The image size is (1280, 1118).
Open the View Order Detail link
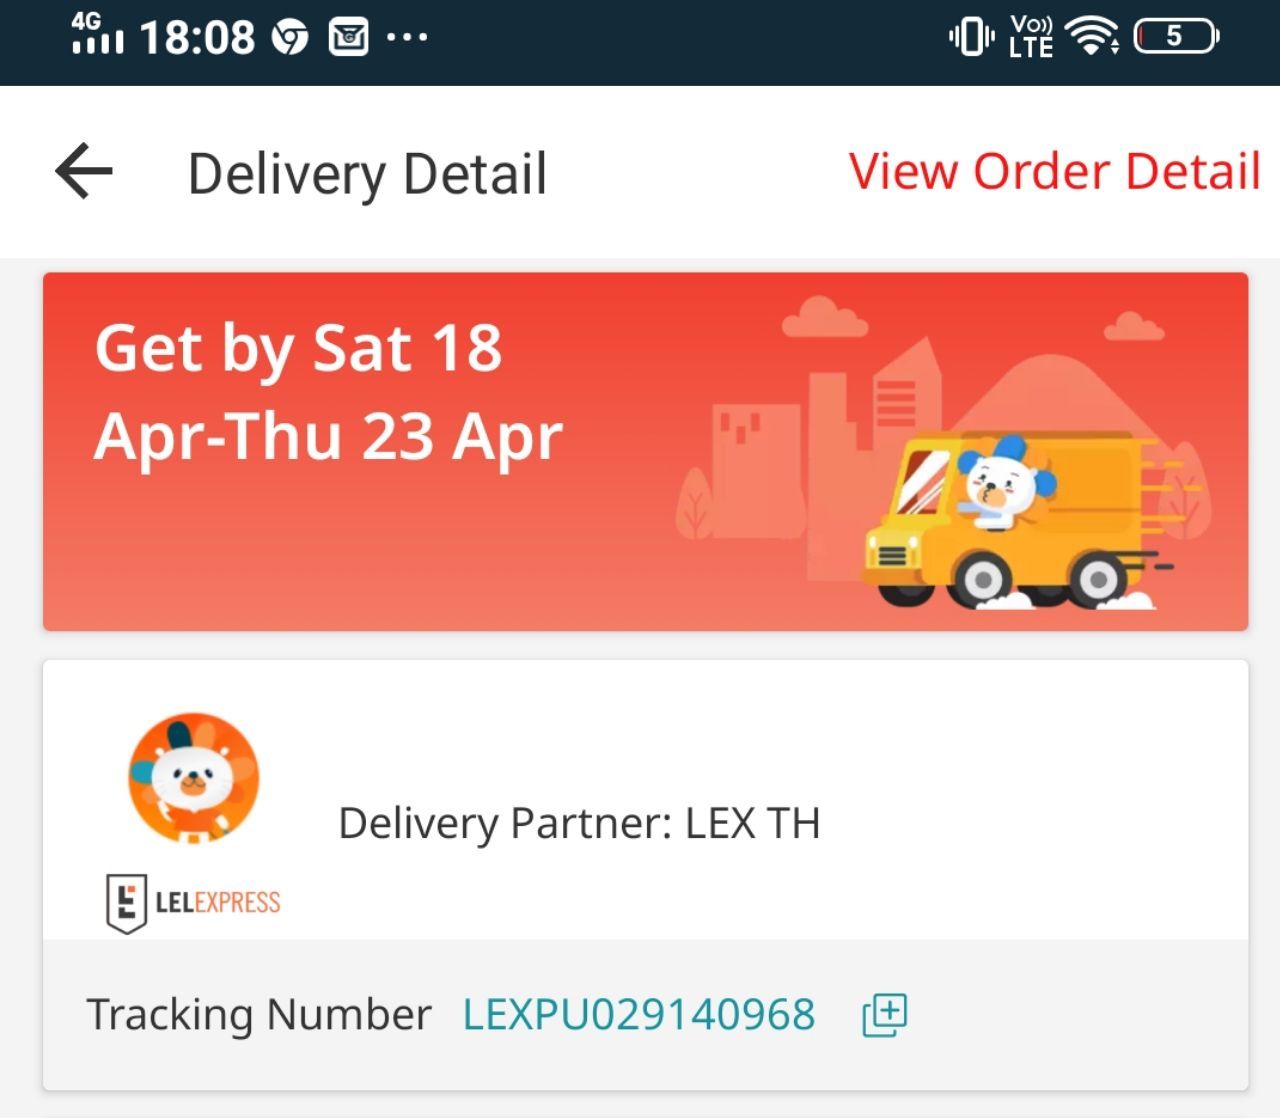click(1055, 171)
